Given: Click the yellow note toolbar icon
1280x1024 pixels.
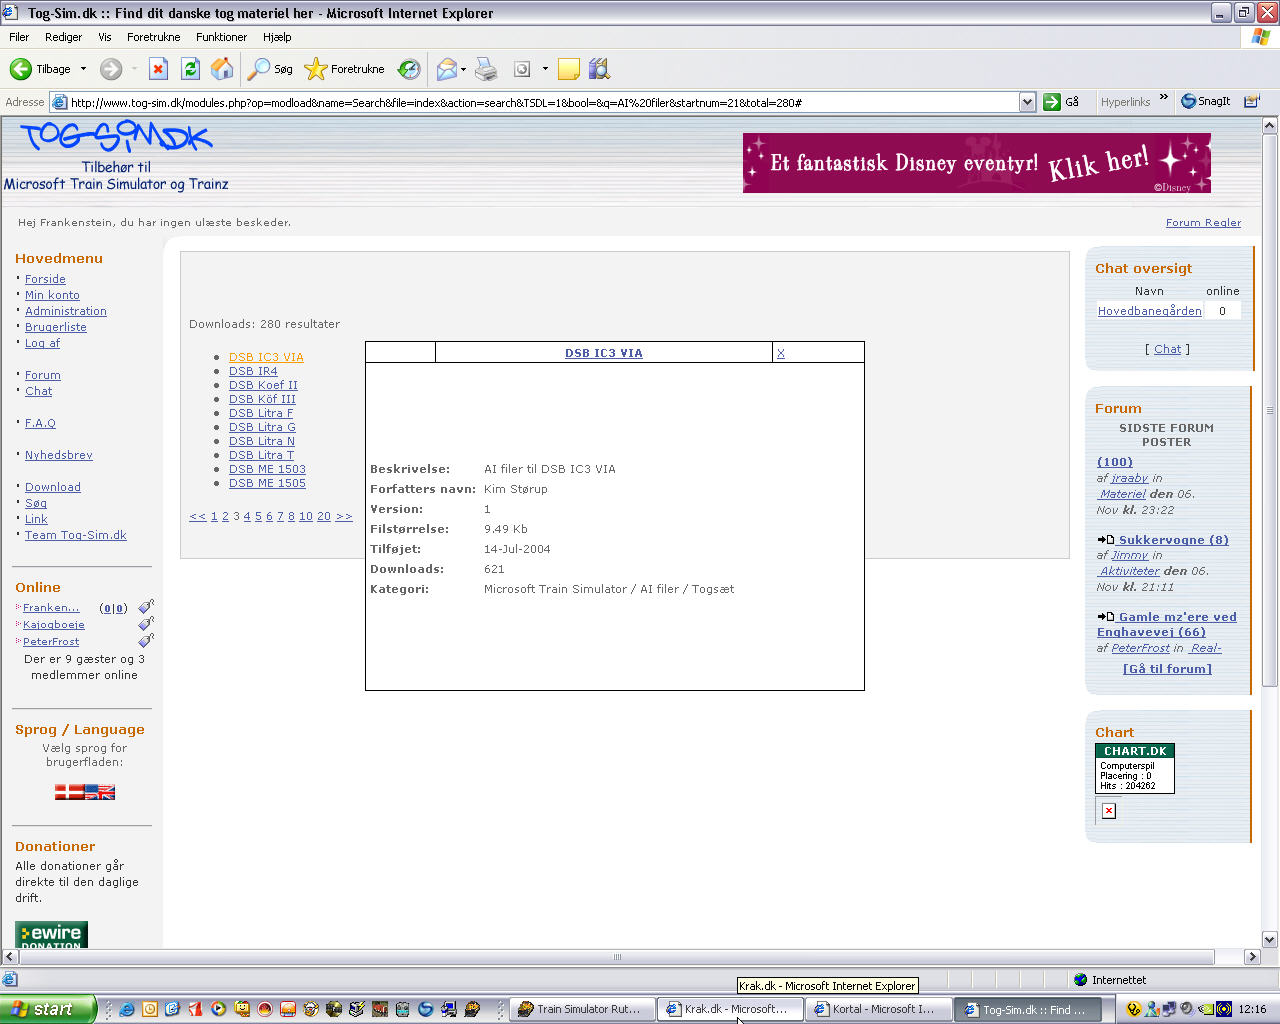Looking at the screenshot, I should coord(568,69).
